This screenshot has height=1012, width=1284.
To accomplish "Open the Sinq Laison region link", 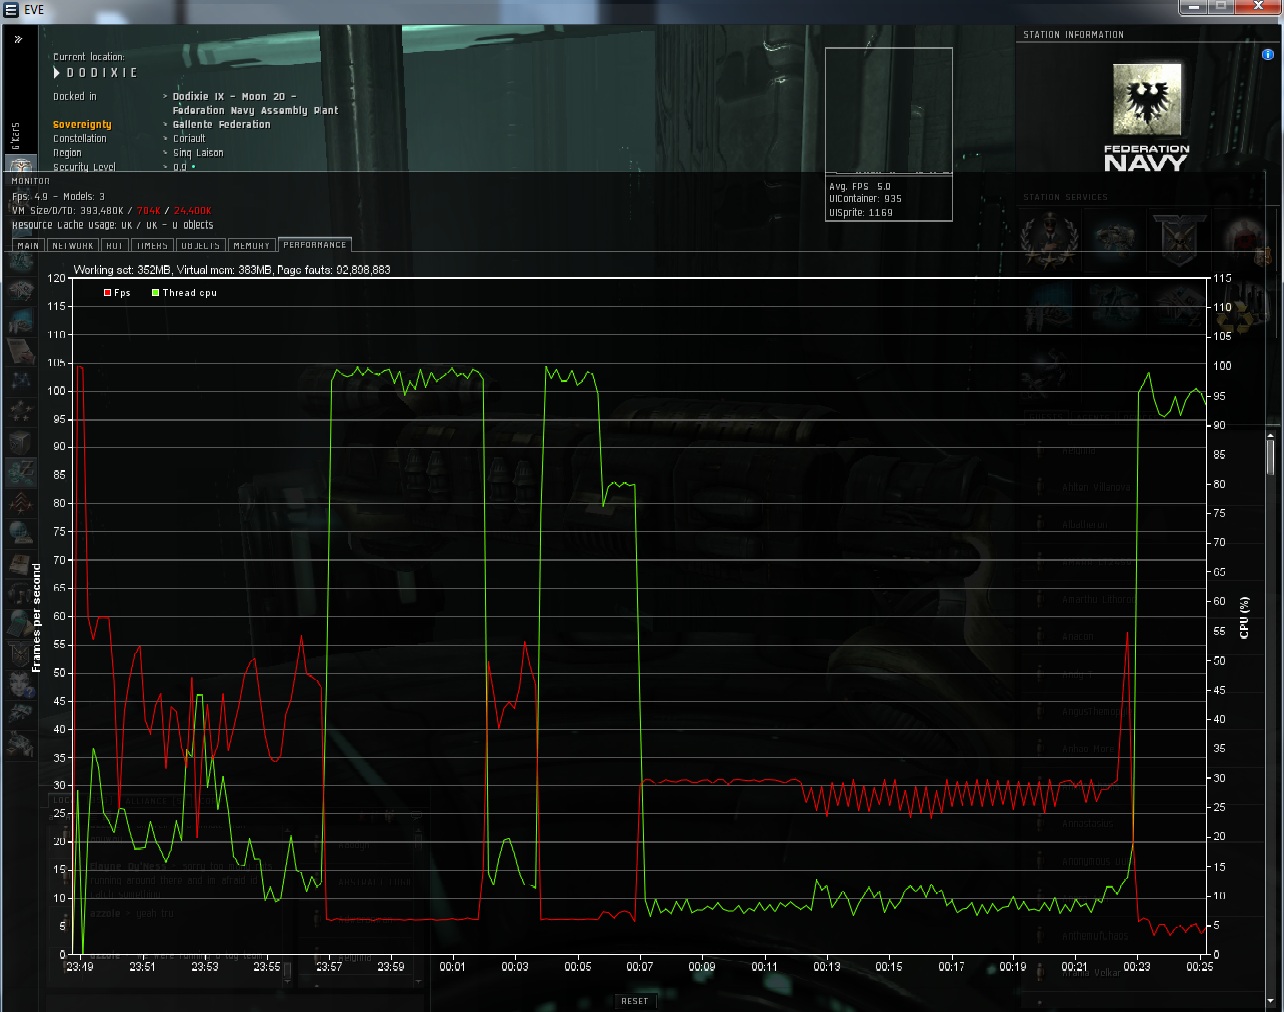I will 198,153.
